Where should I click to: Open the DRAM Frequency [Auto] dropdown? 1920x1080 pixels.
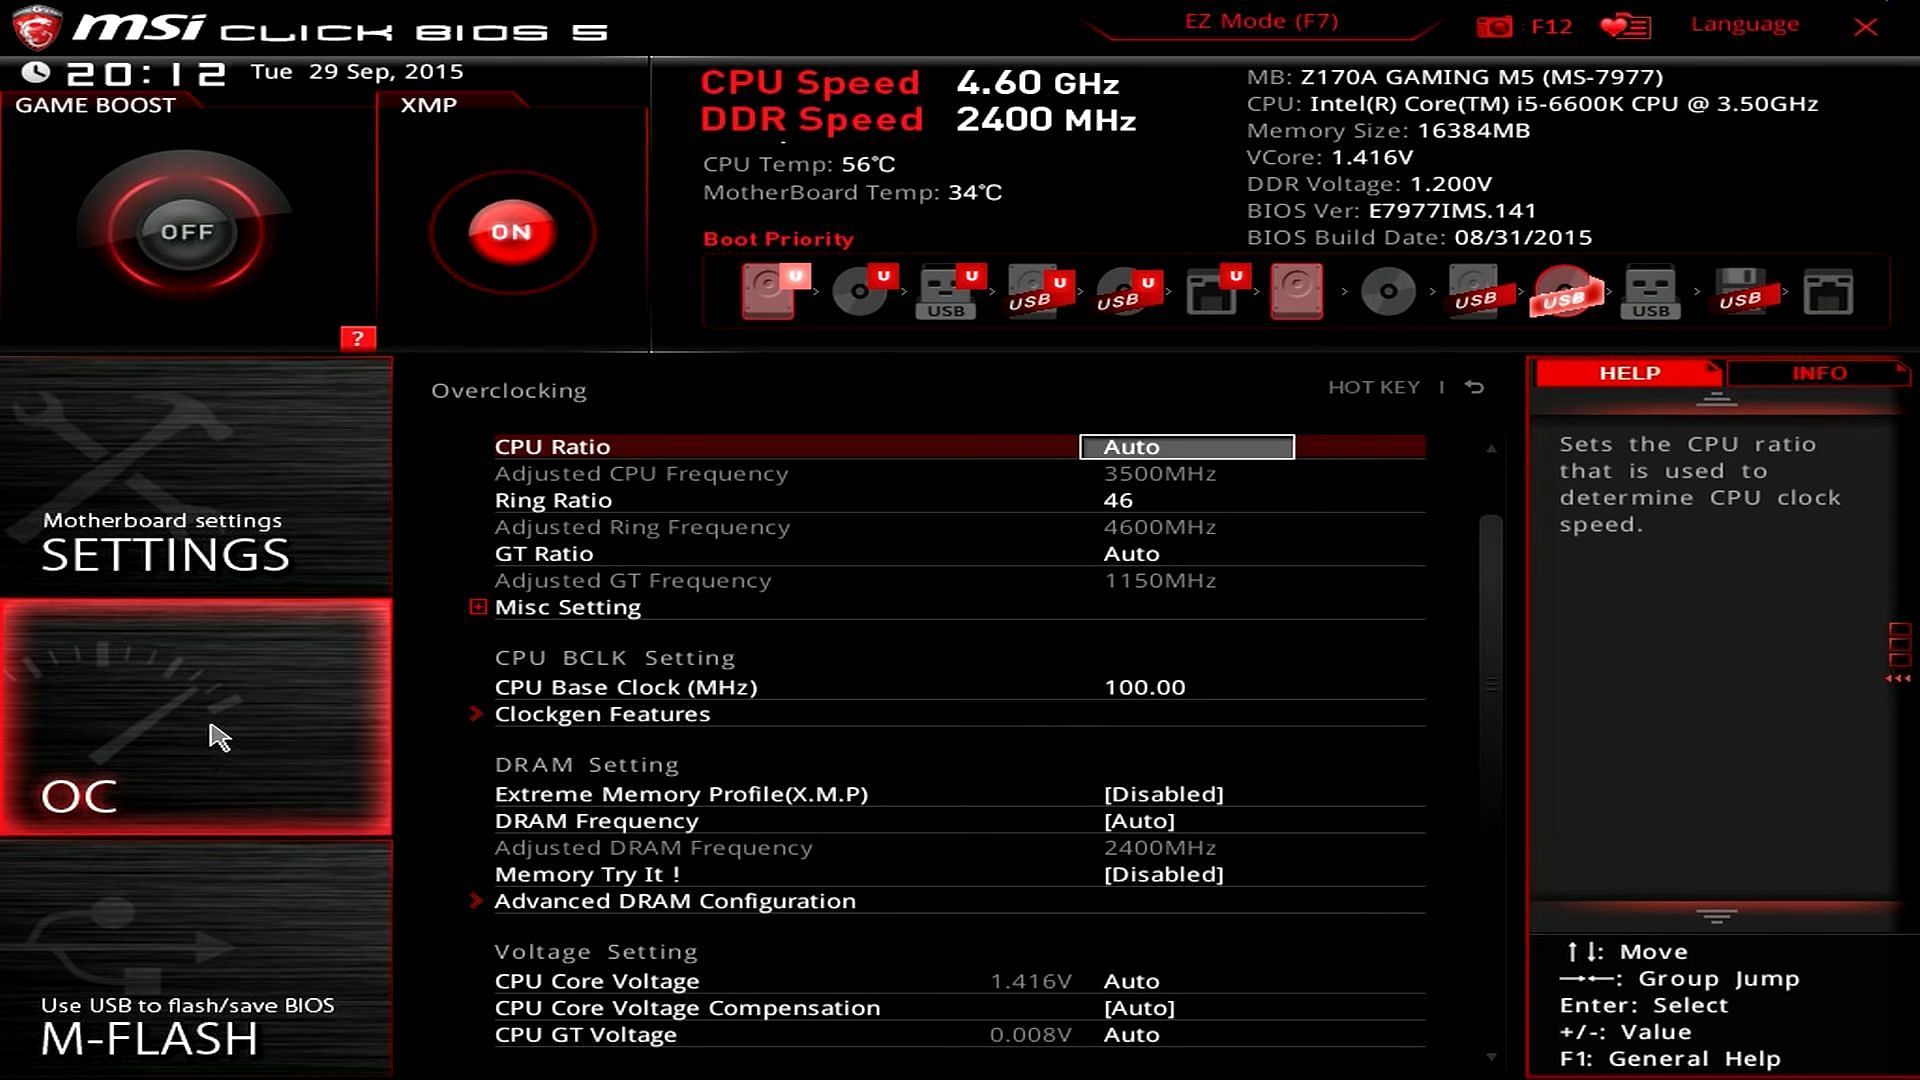click(1139, 821)
